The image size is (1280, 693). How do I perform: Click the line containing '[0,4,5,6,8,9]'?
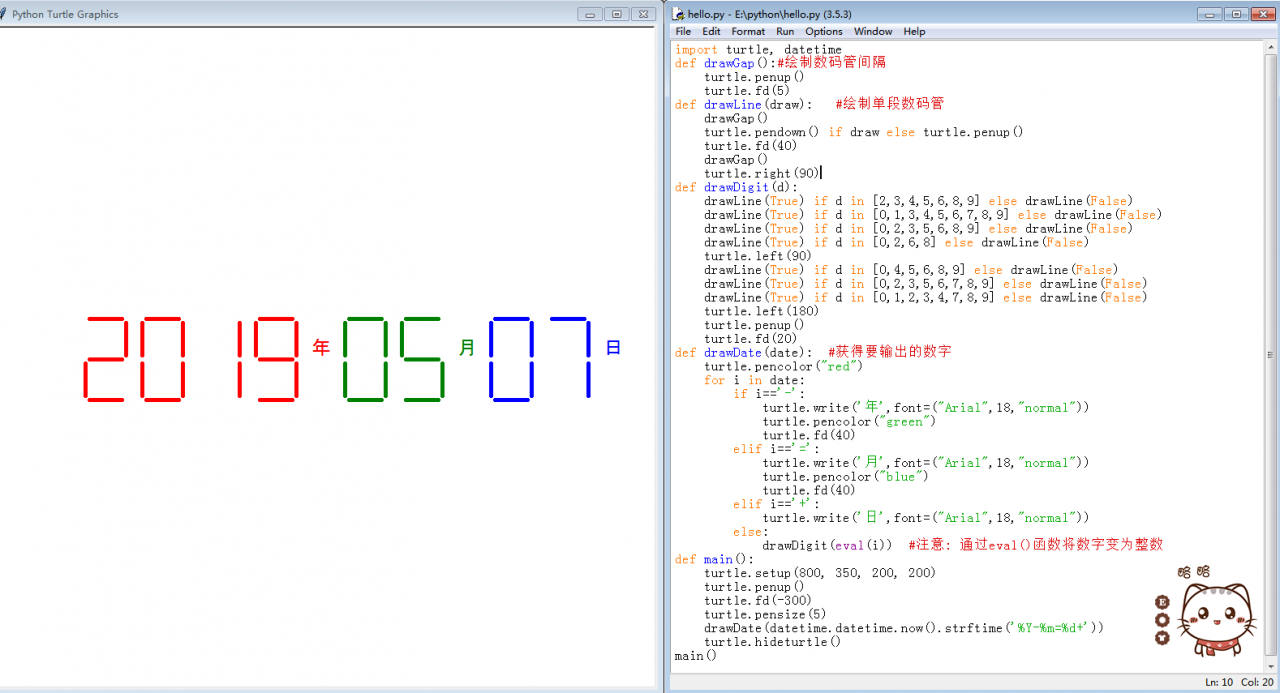(910, 269)
